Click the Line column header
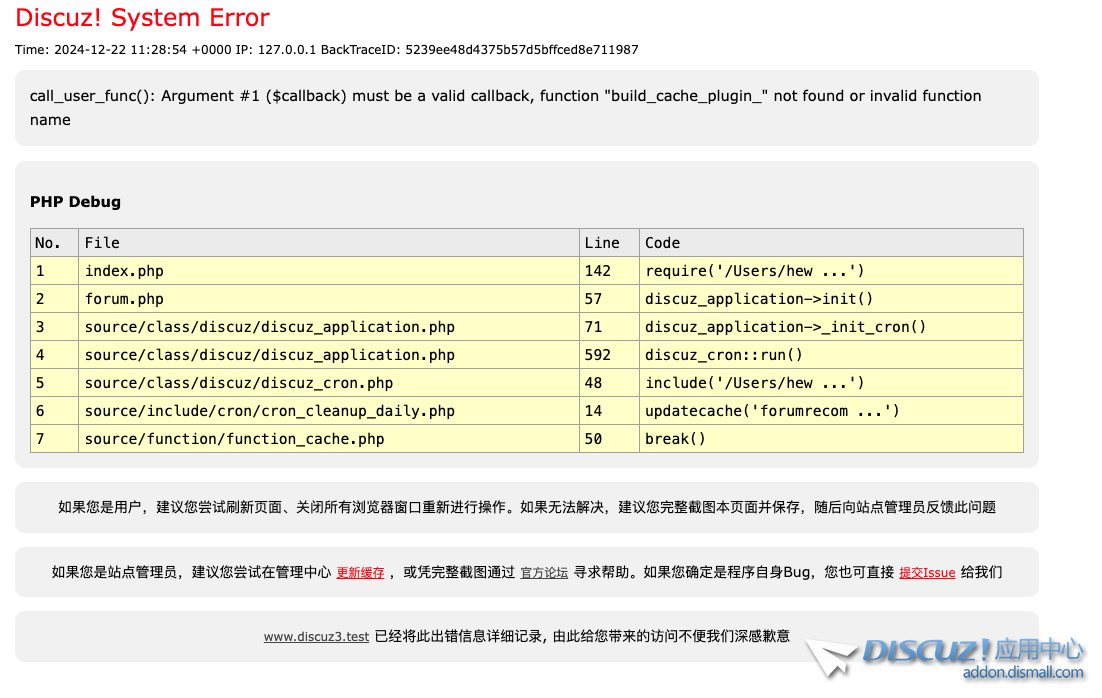The image size is (1102, 698). [x=601, y=243]
